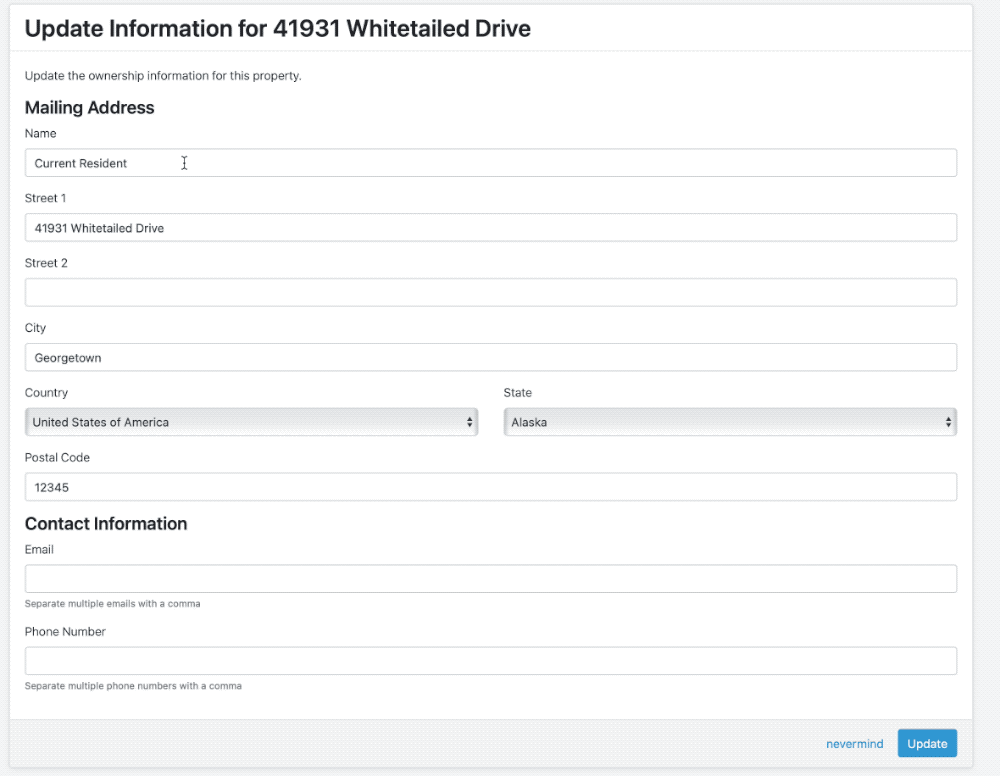Click the Postal Code field
The width and height of the screenshot is (1000, 776).
point(490,487)
